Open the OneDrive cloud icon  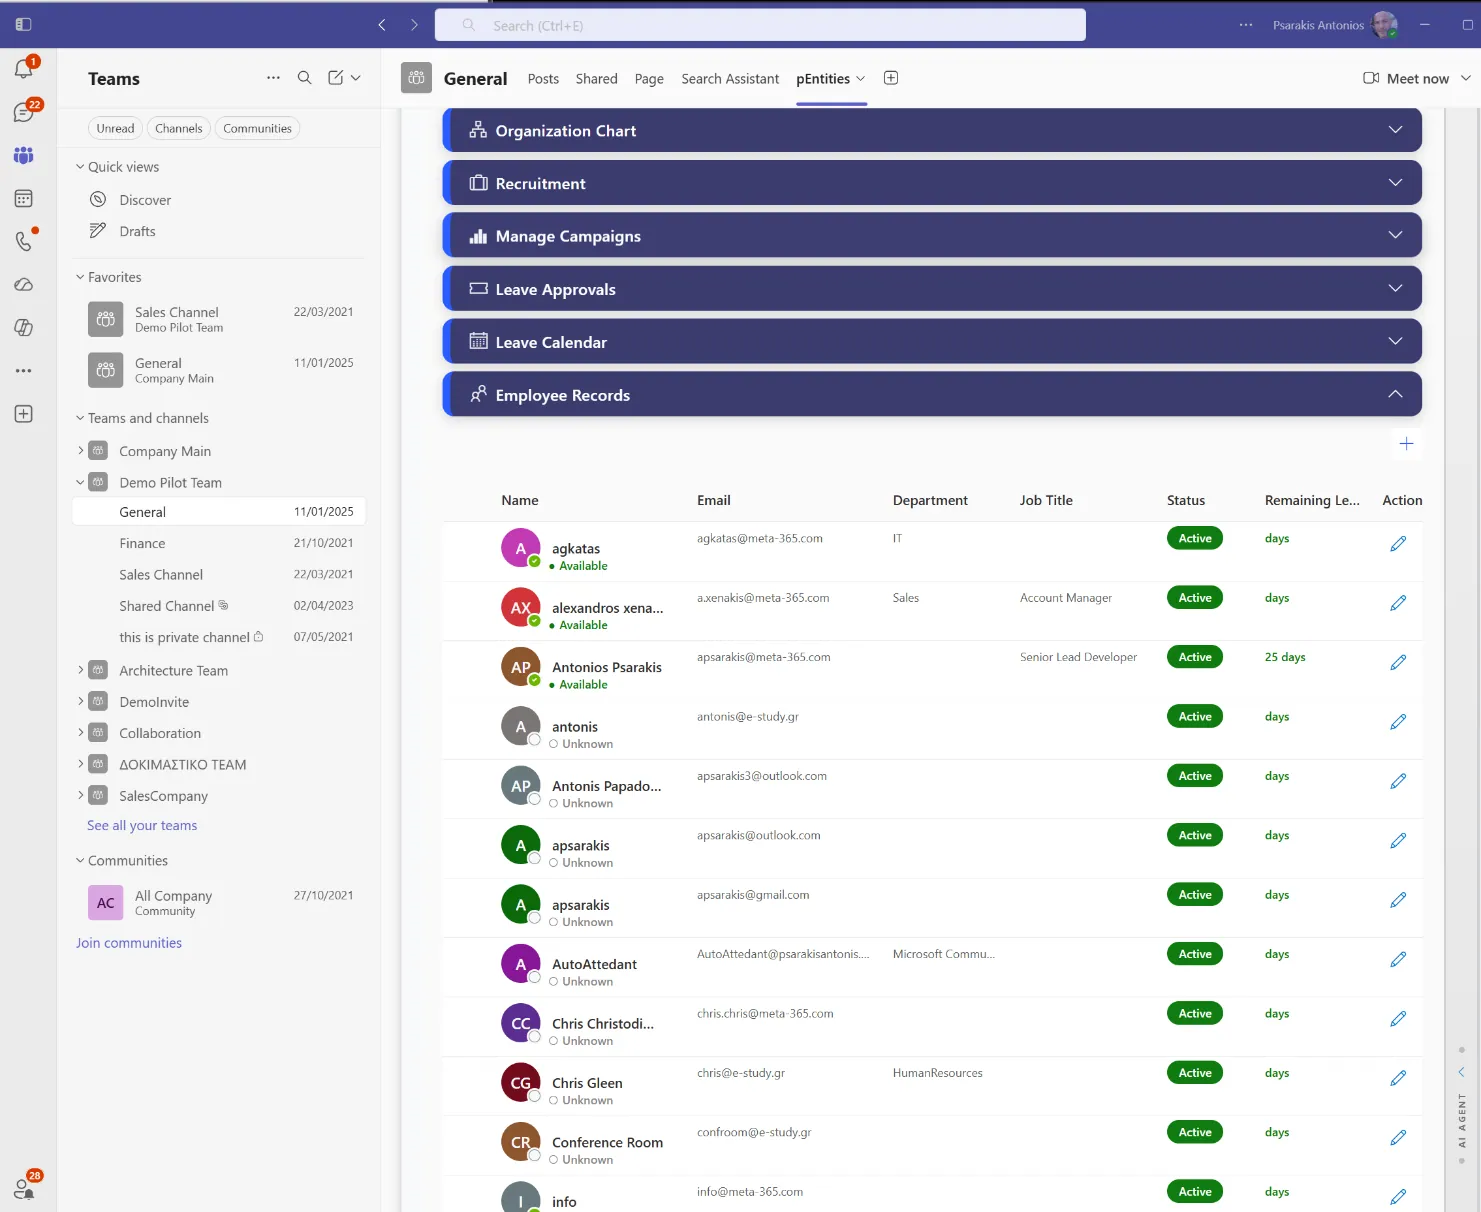tap(24, 285)
